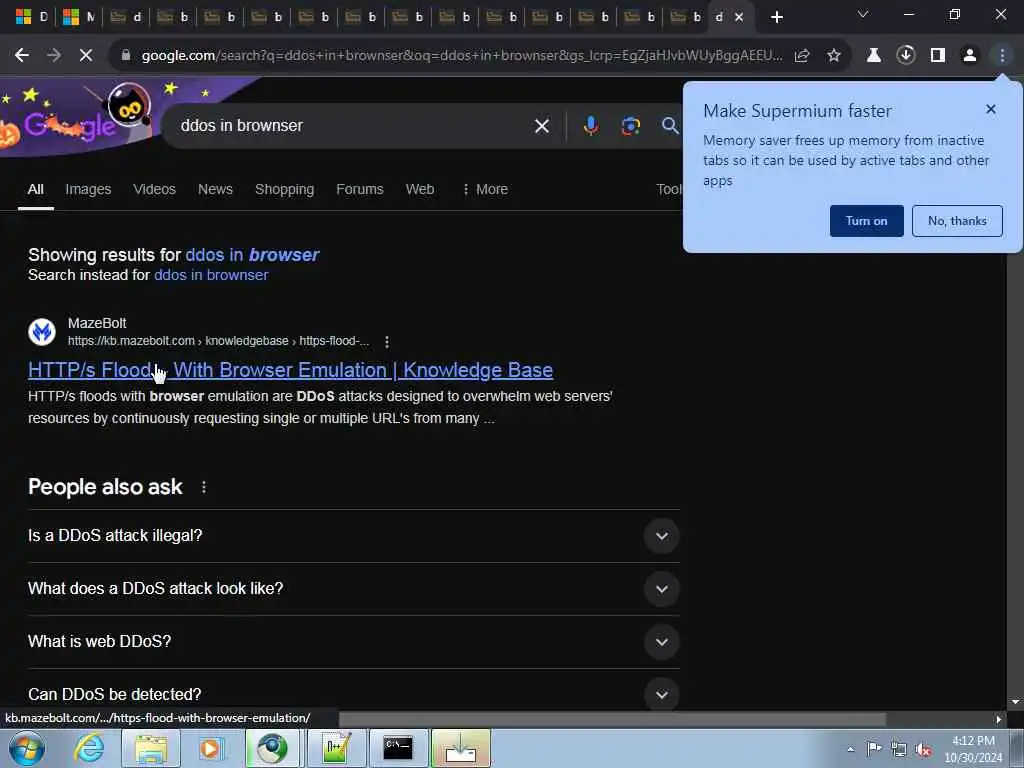Click the MazeBolt site name text
This screenshot has width=1024, height=768.
tap(97, 323)
